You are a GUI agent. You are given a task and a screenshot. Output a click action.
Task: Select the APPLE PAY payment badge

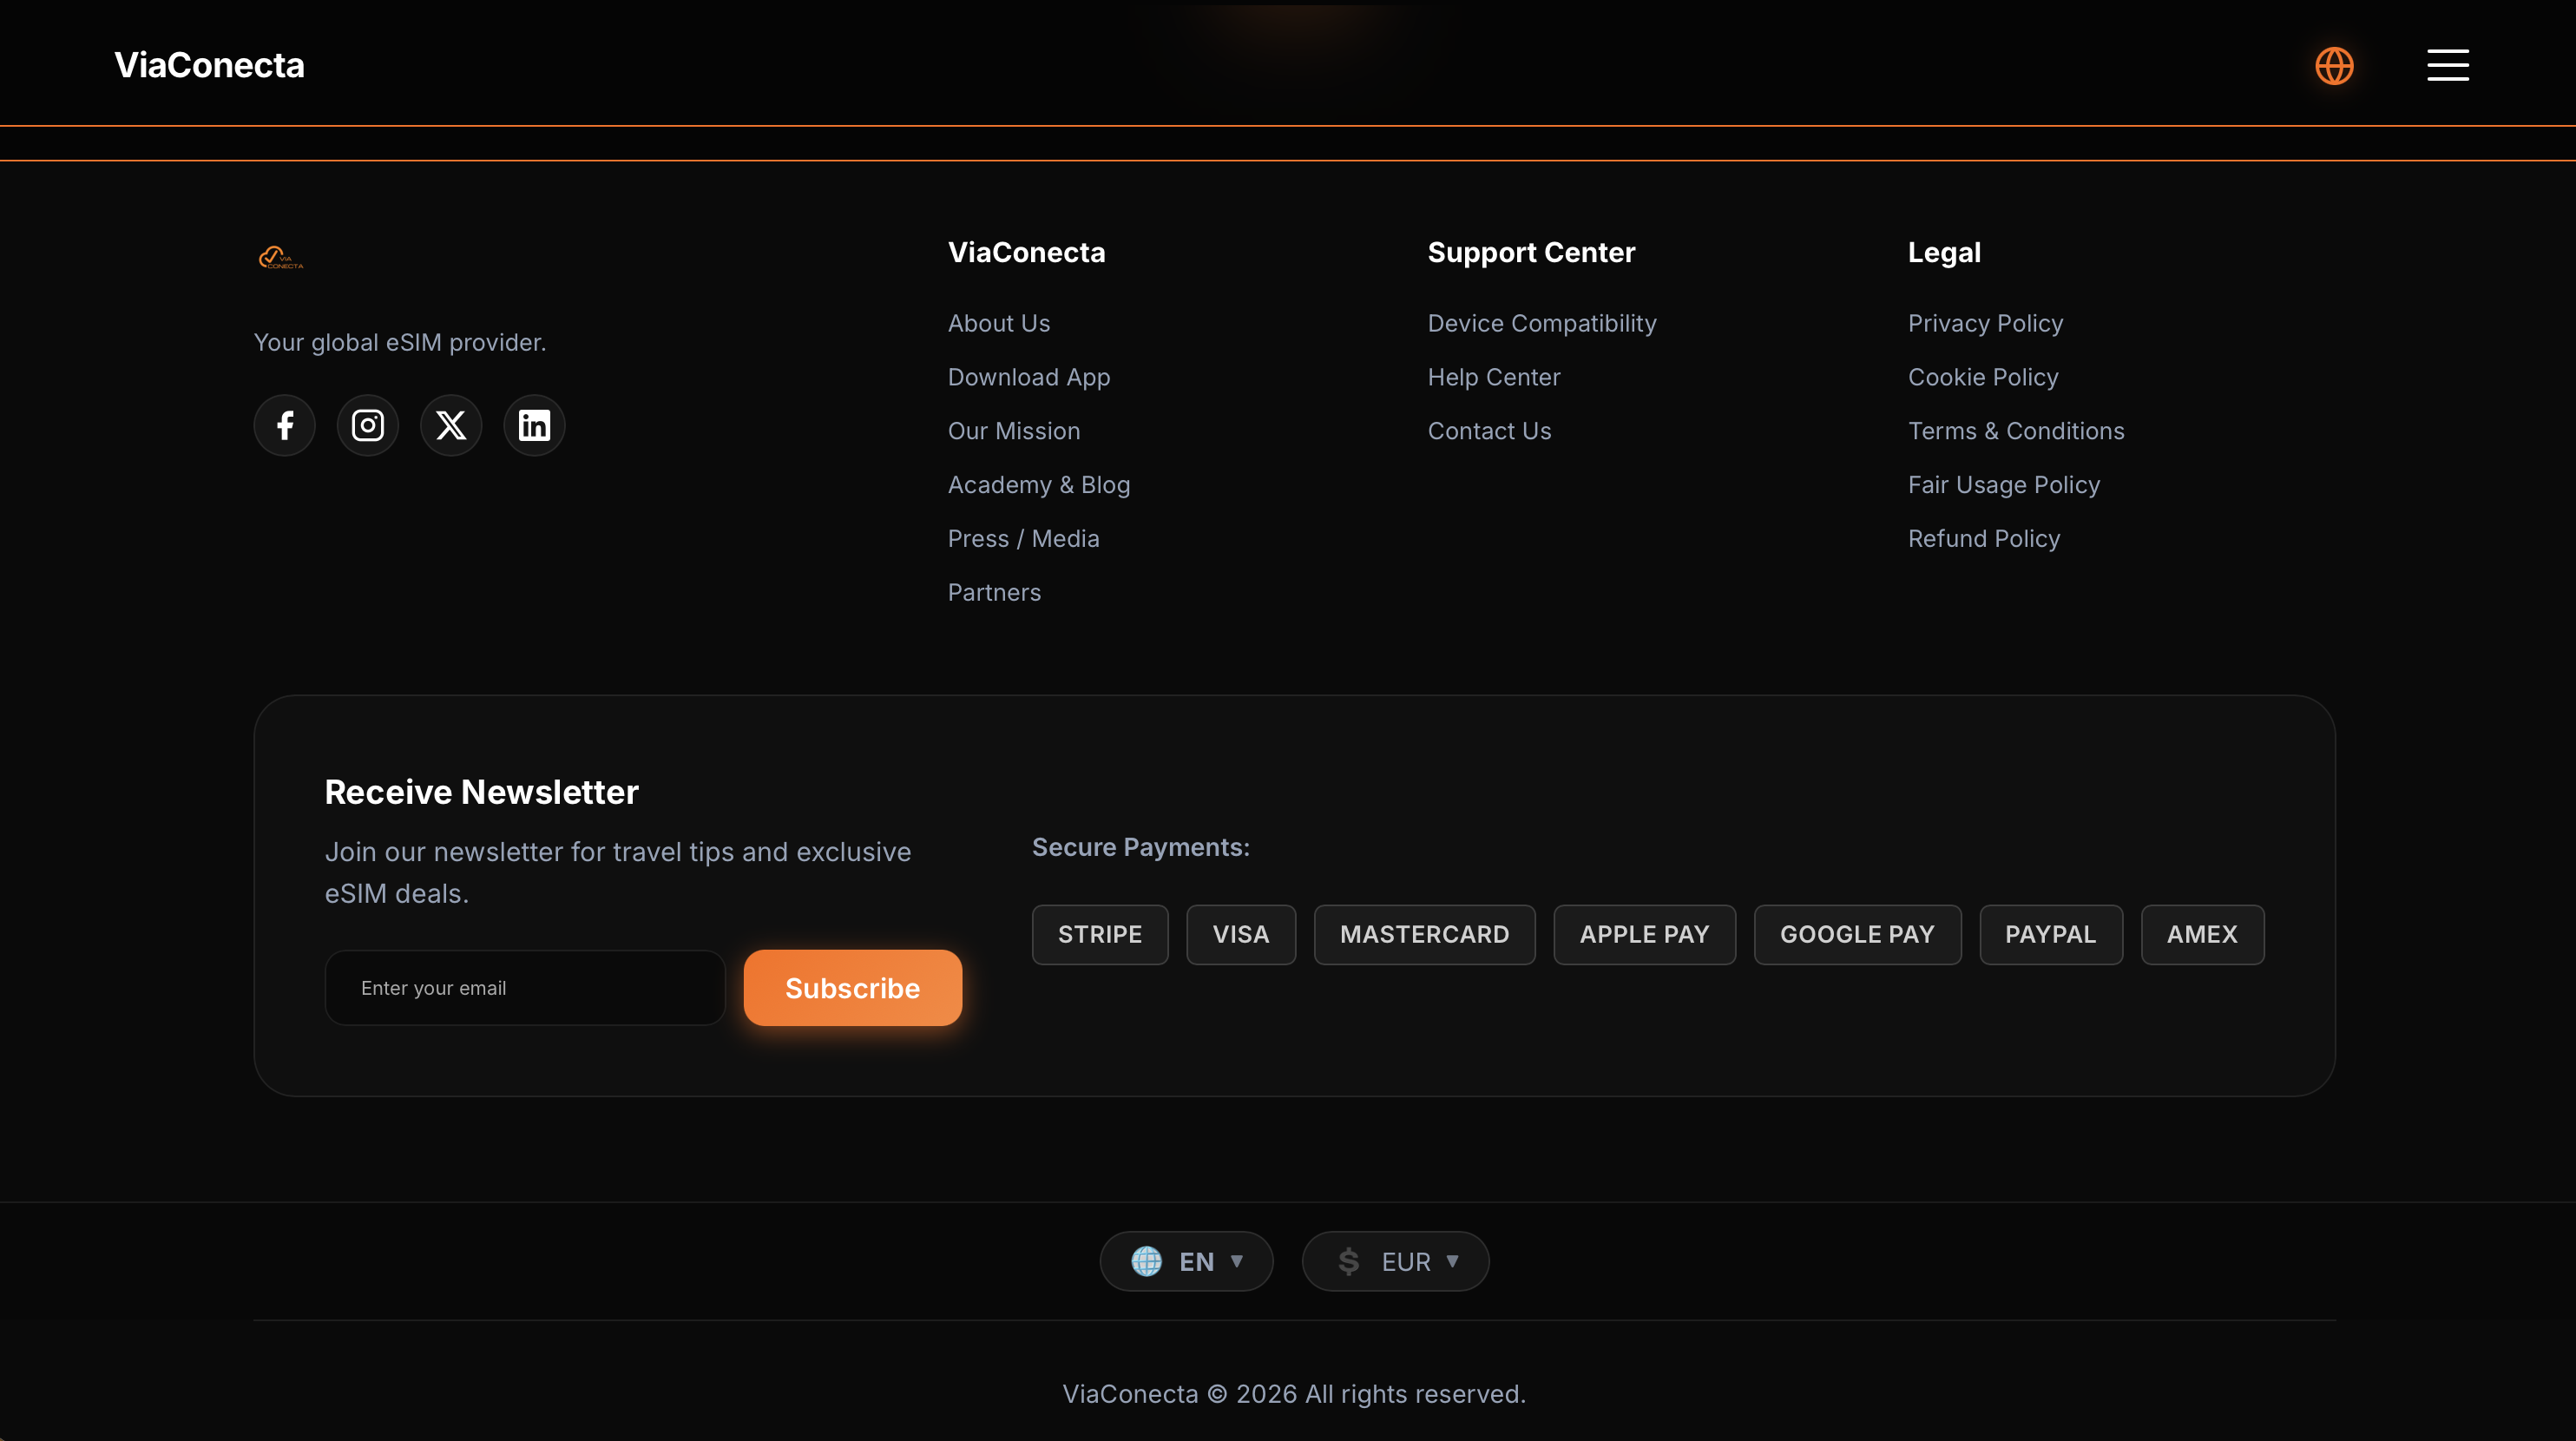[1644, 934]
